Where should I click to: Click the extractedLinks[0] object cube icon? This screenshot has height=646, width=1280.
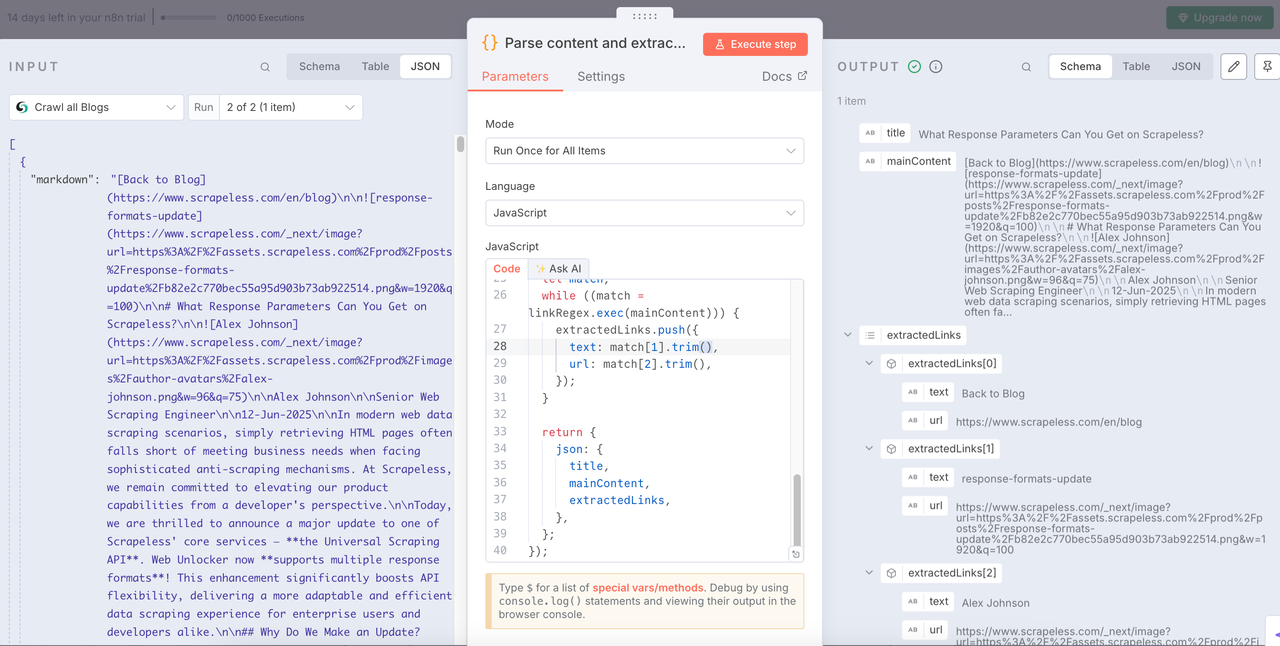coord(891,364)
